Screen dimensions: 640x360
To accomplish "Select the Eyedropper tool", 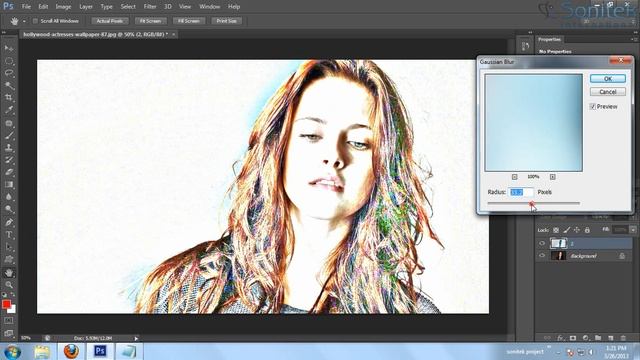I will 9,110.
